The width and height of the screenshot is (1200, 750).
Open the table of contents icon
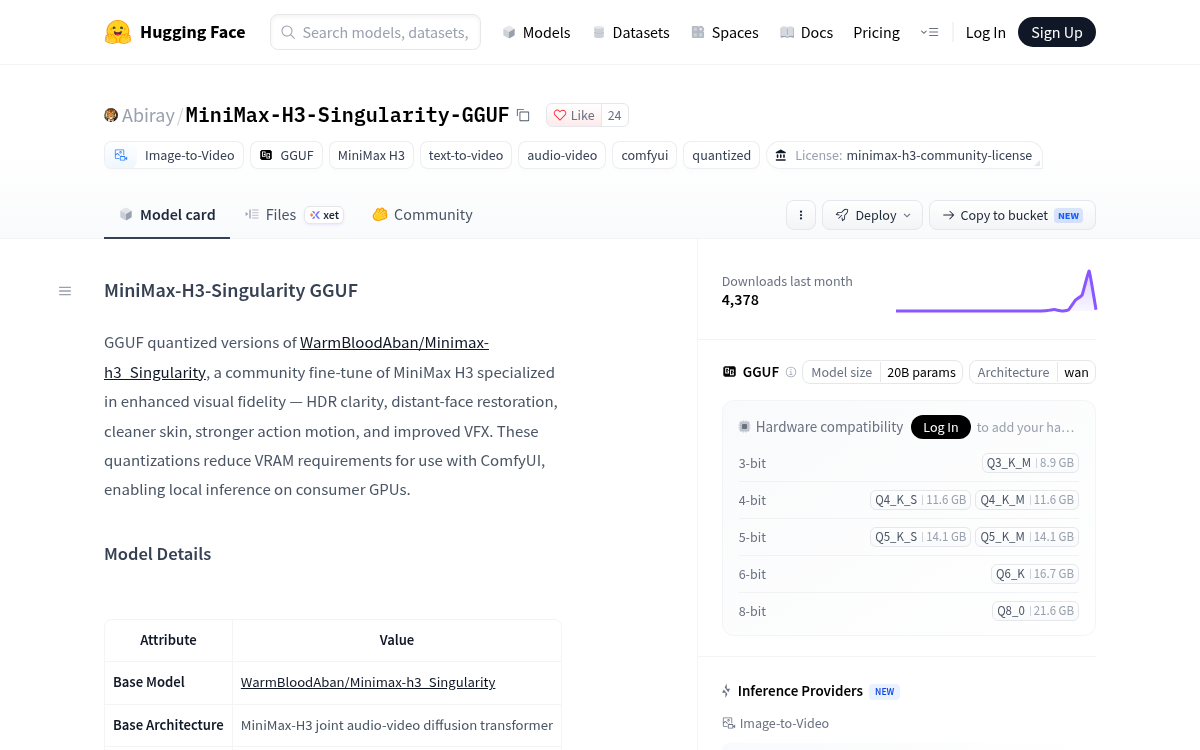[x=65, y=291]
